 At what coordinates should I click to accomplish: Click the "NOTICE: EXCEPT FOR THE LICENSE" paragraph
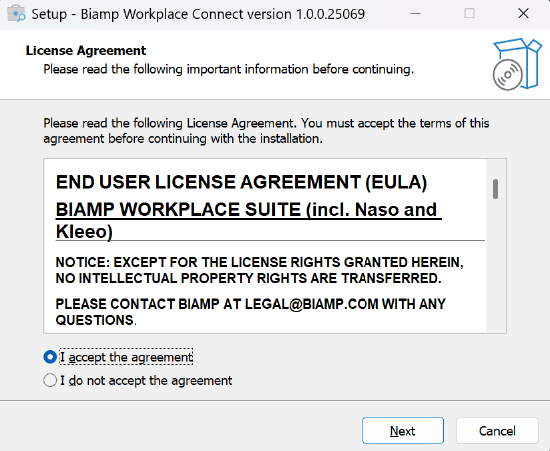click(x=260, y=270)
